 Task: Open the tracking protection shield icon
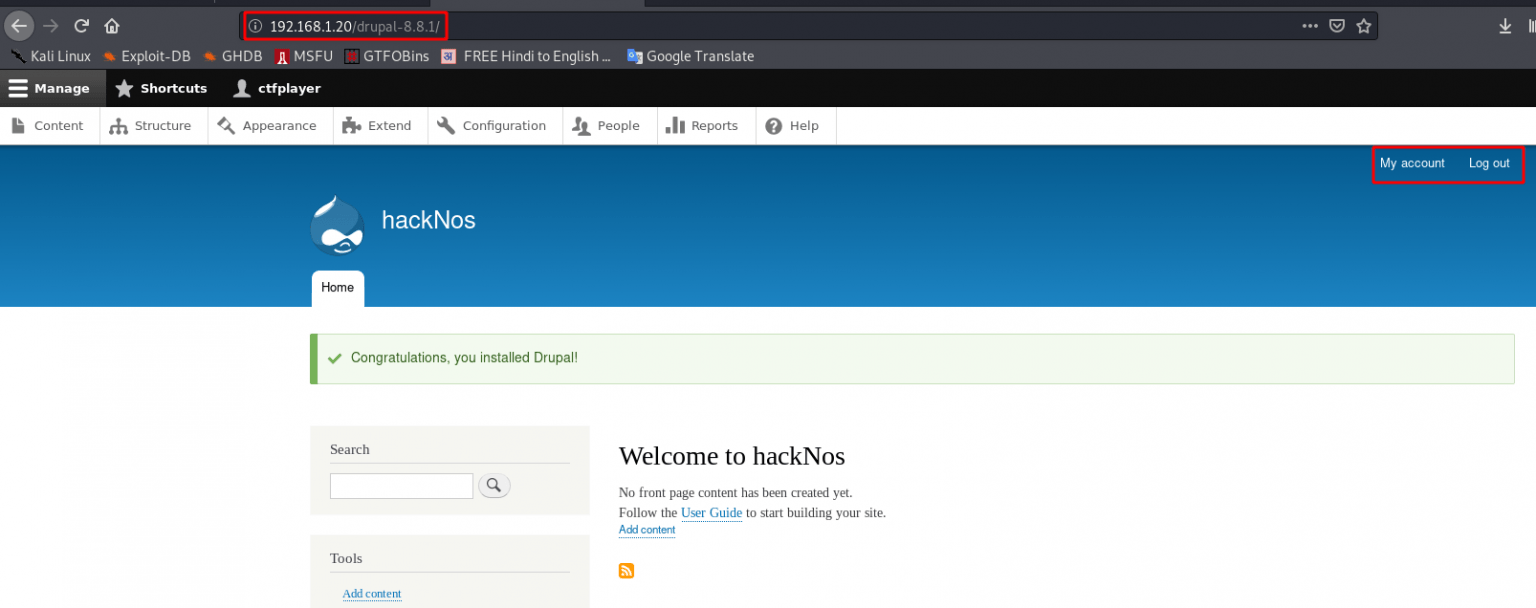[x=1337, y=25]
